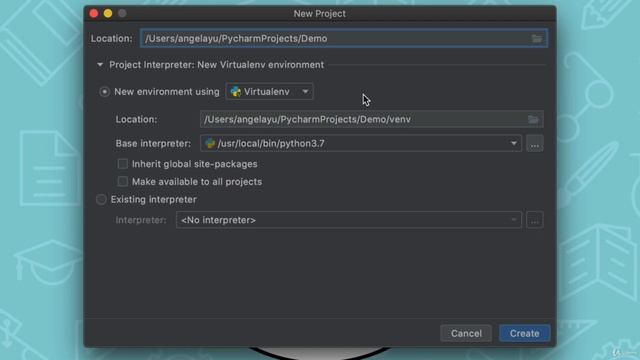
Task: Click the New Project window title
Action: pos(320,13)
